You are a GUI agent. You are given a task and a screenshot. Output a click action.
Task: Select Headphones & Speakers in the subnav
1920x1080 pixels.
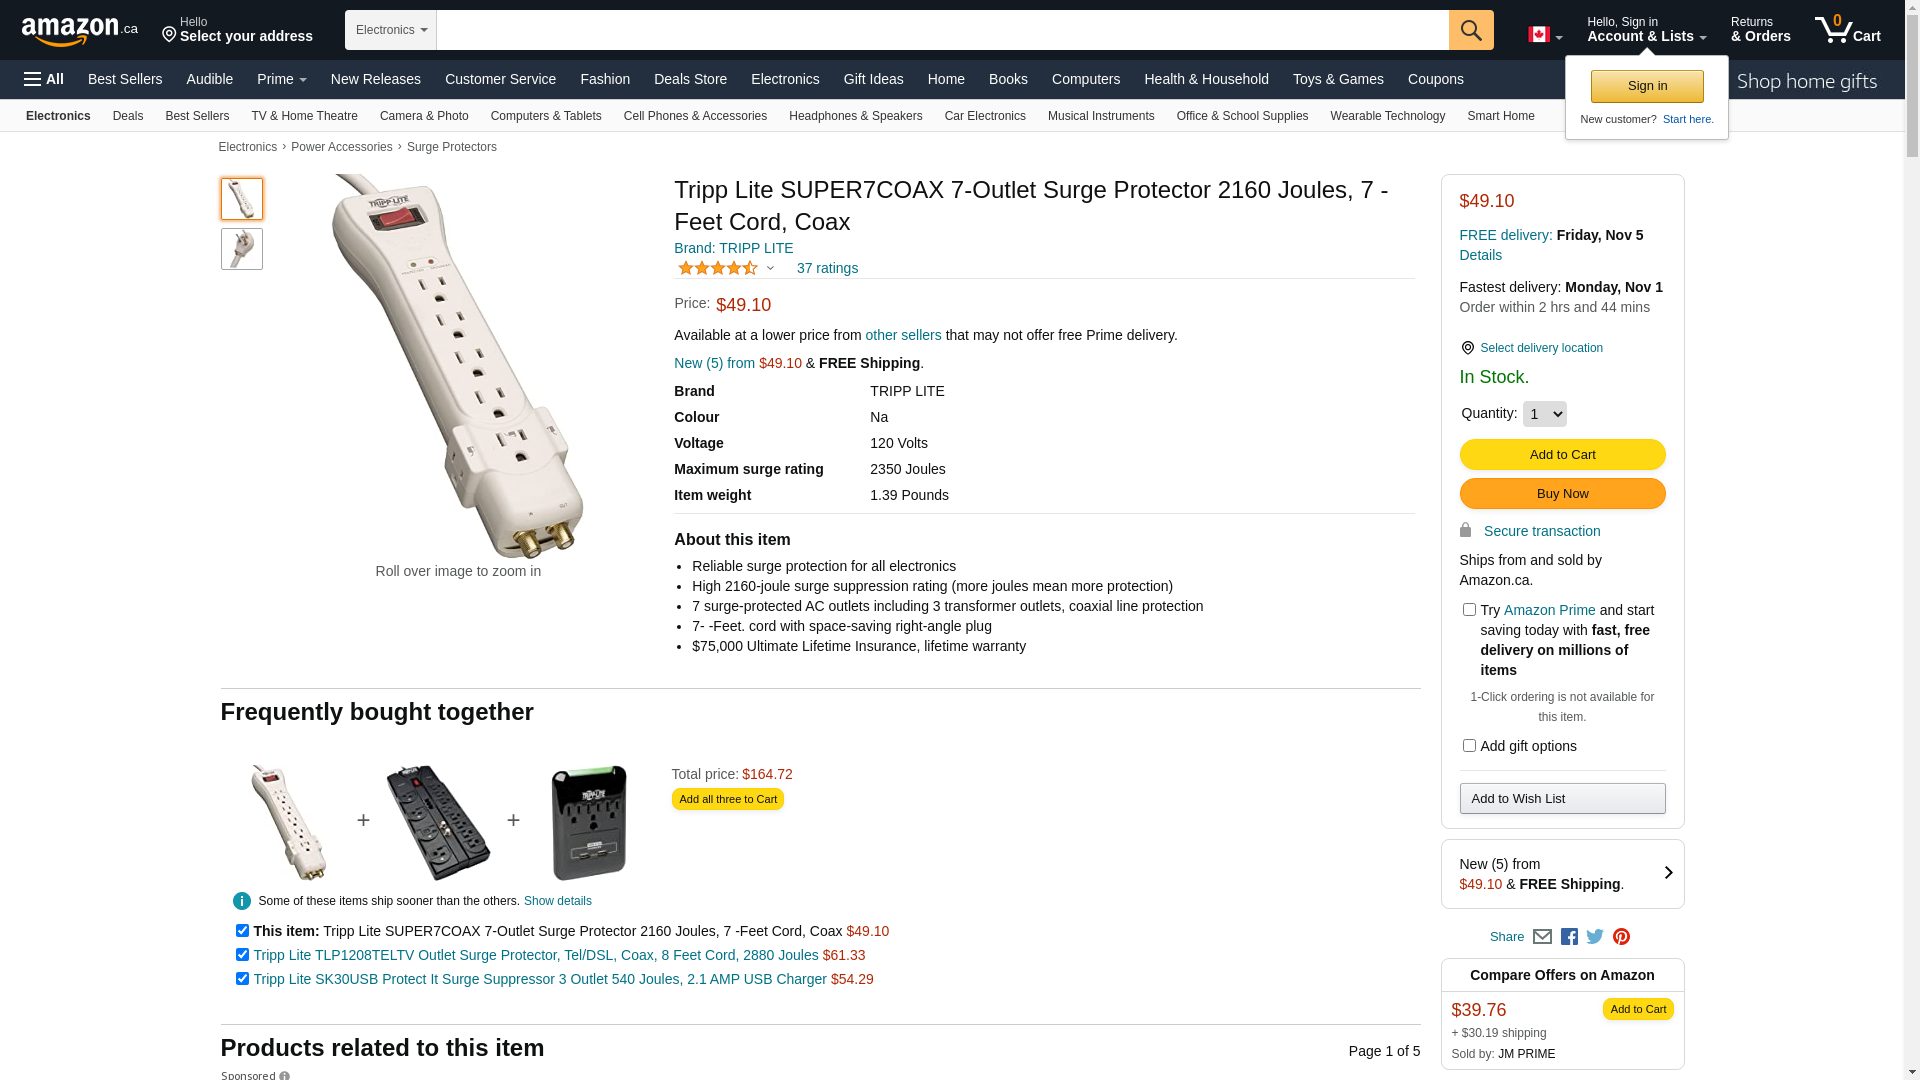pos(855,116)
